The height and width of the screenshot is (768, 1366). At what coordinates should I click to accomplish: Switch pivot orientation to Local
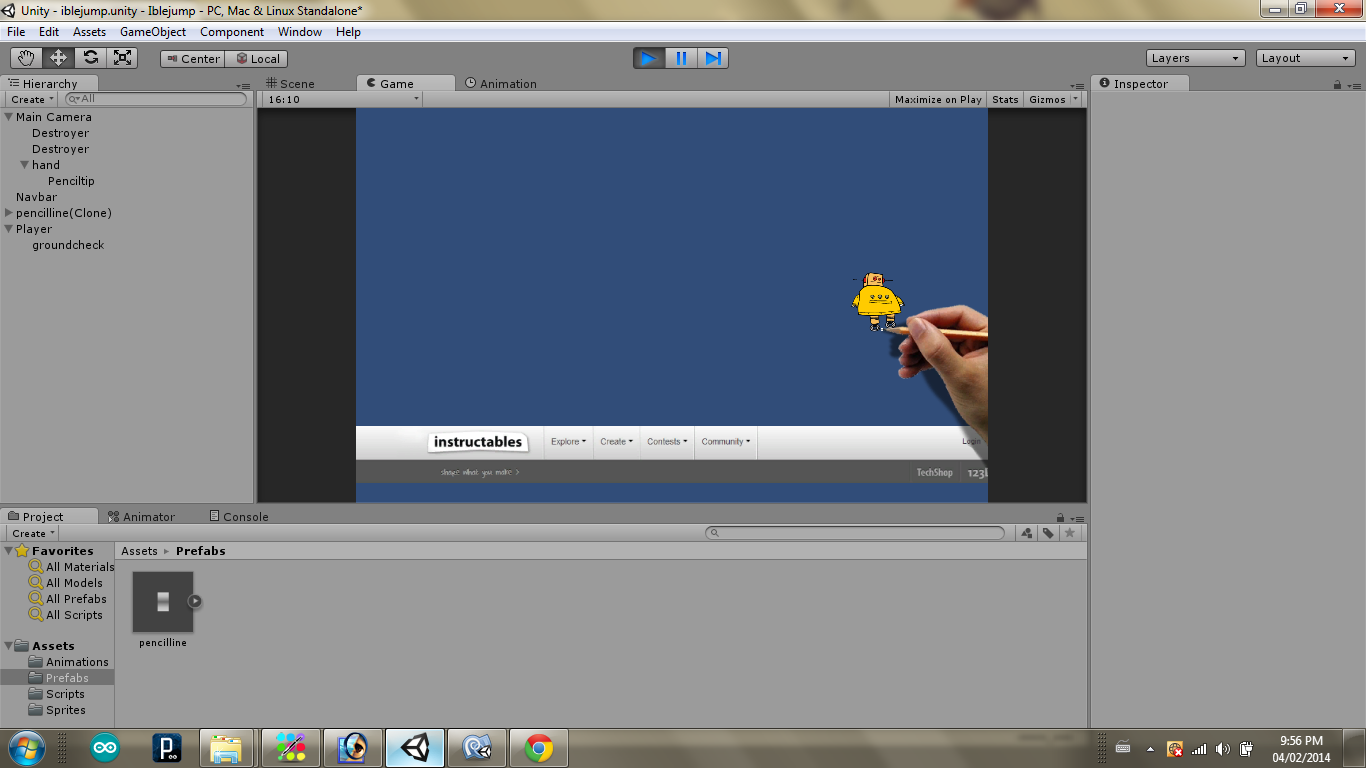point(256,58)
